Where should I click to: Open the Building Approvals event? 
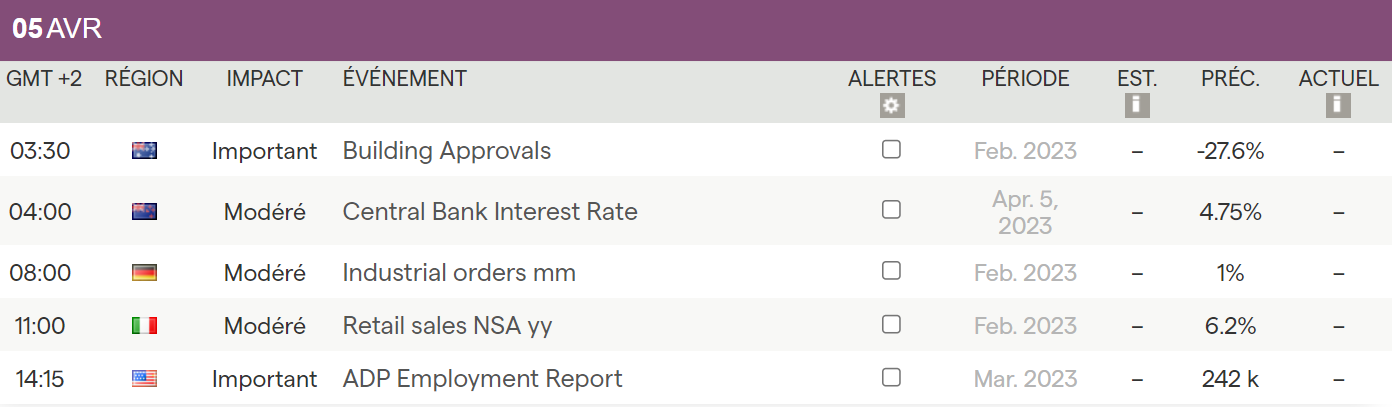pyautogui.click(x=447, y=151)
